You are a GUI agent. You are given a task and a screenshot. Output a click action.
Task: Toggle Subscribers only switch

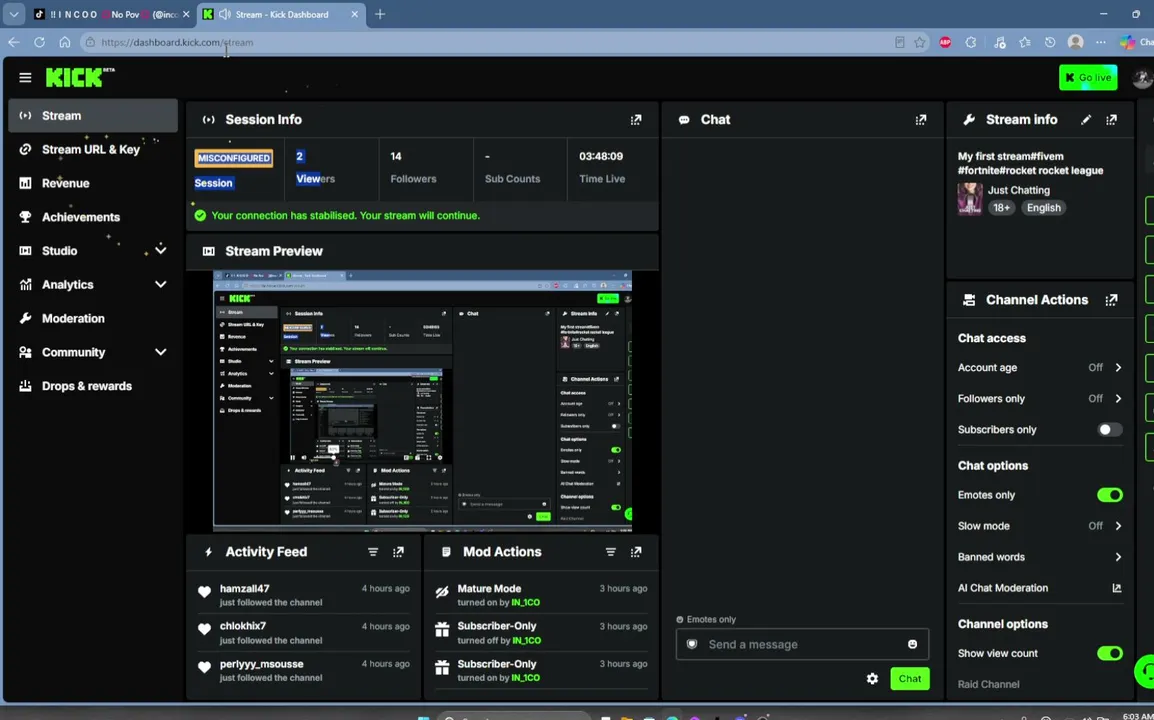pyautogui.click(x=1109, y=429)
